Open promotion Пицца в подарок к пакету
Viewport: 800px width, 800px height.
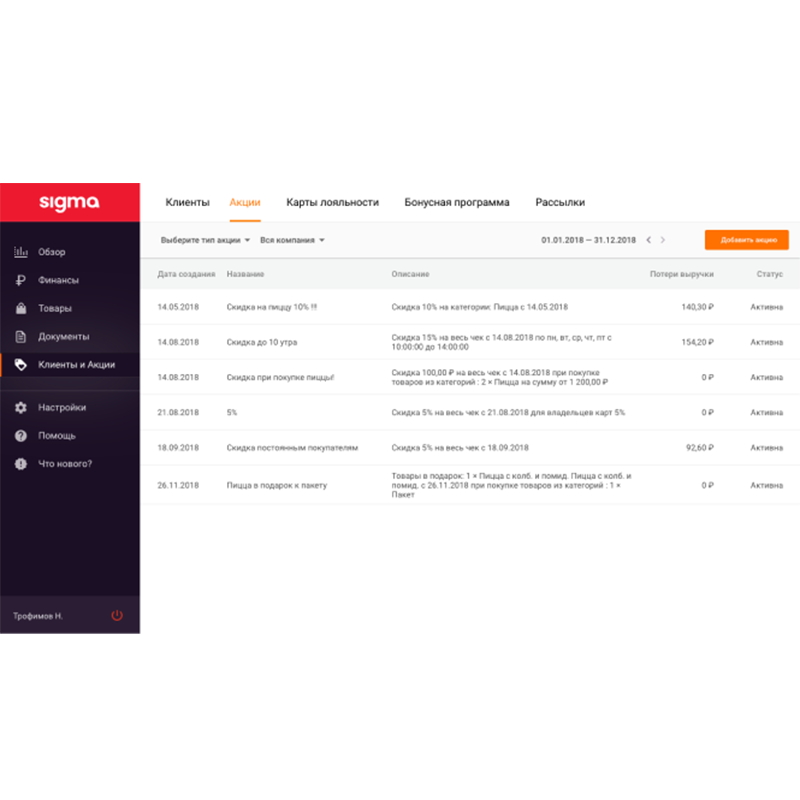(277, 485)
